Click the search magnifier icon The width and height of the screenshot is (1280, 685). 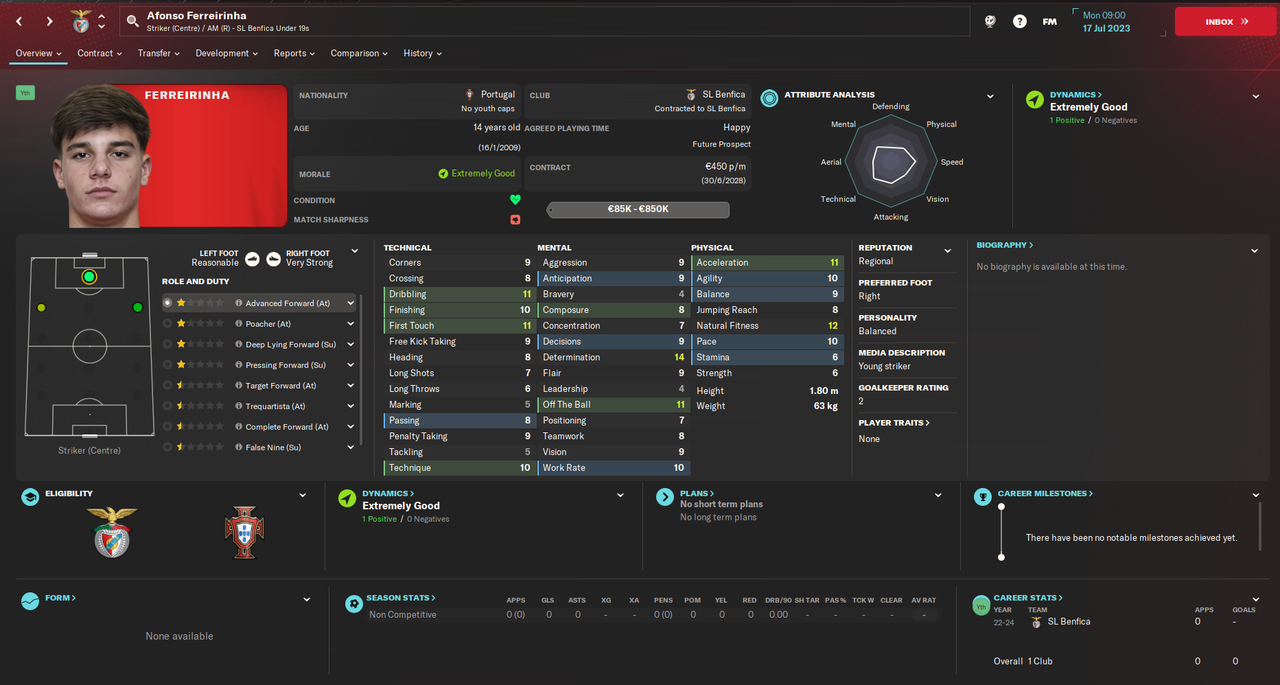pos(132,21)
